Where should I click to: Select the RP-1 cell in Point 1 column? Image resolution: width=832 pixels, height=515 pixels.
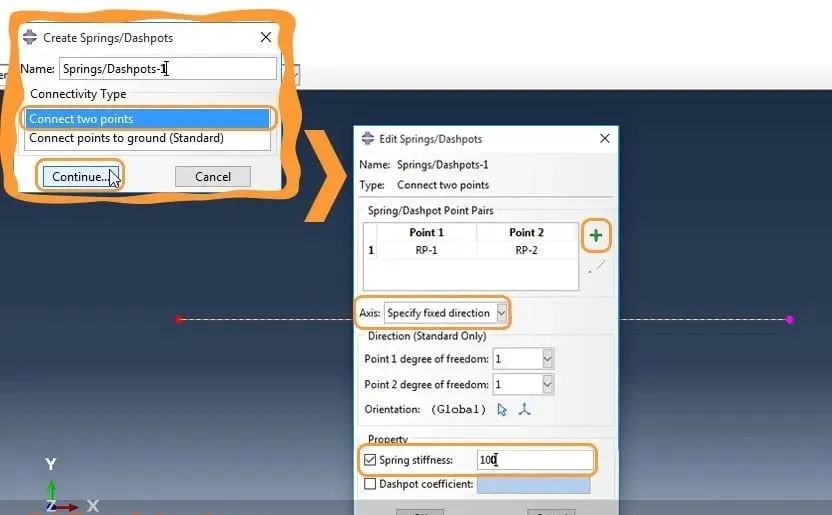click(427, 250)
